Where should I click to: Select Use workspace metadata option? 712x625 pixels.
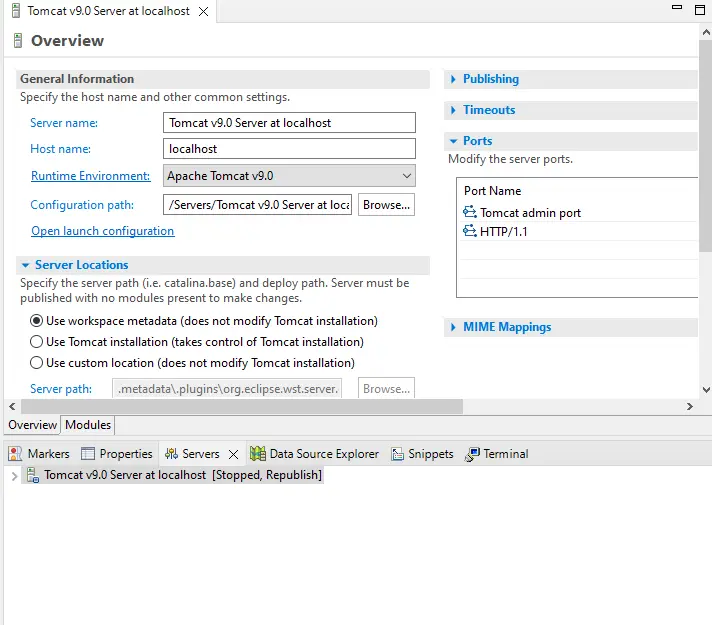tap(36, 321)
